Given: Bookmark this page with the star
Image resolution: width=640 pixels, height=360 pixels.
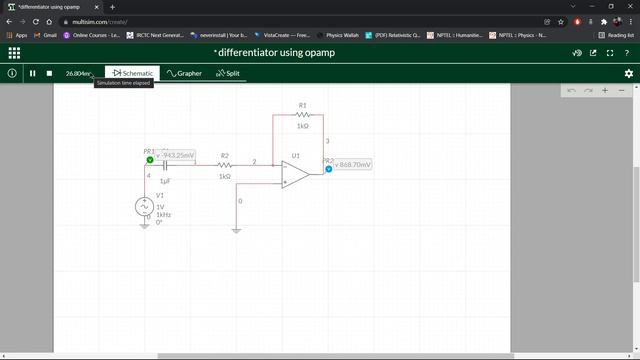Looking at the screenshot, I should point(561,22).
